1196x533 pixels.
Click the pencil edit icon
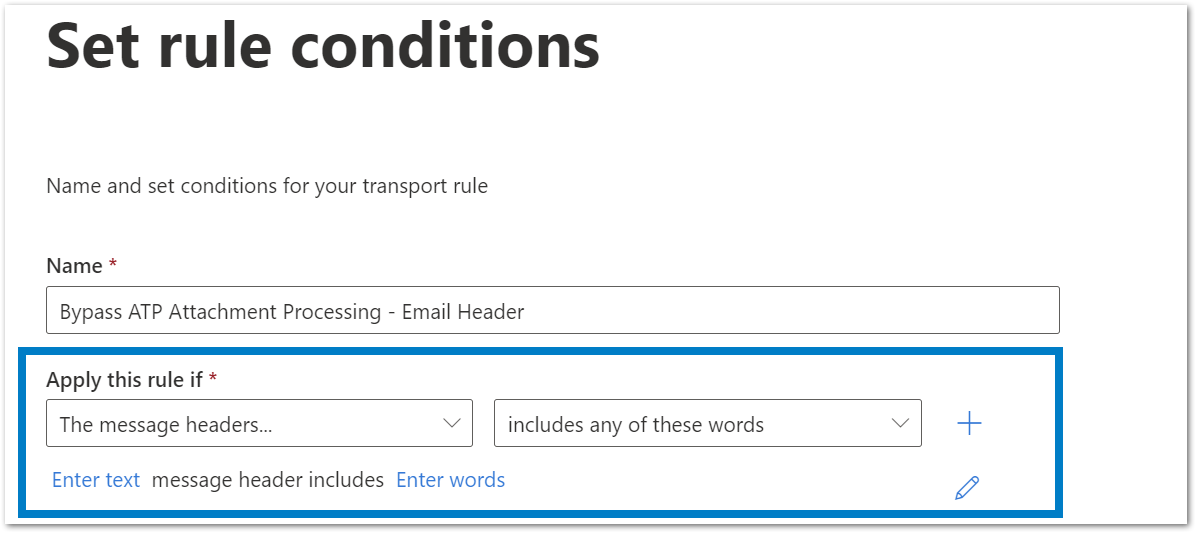click(x=967, y=488)
